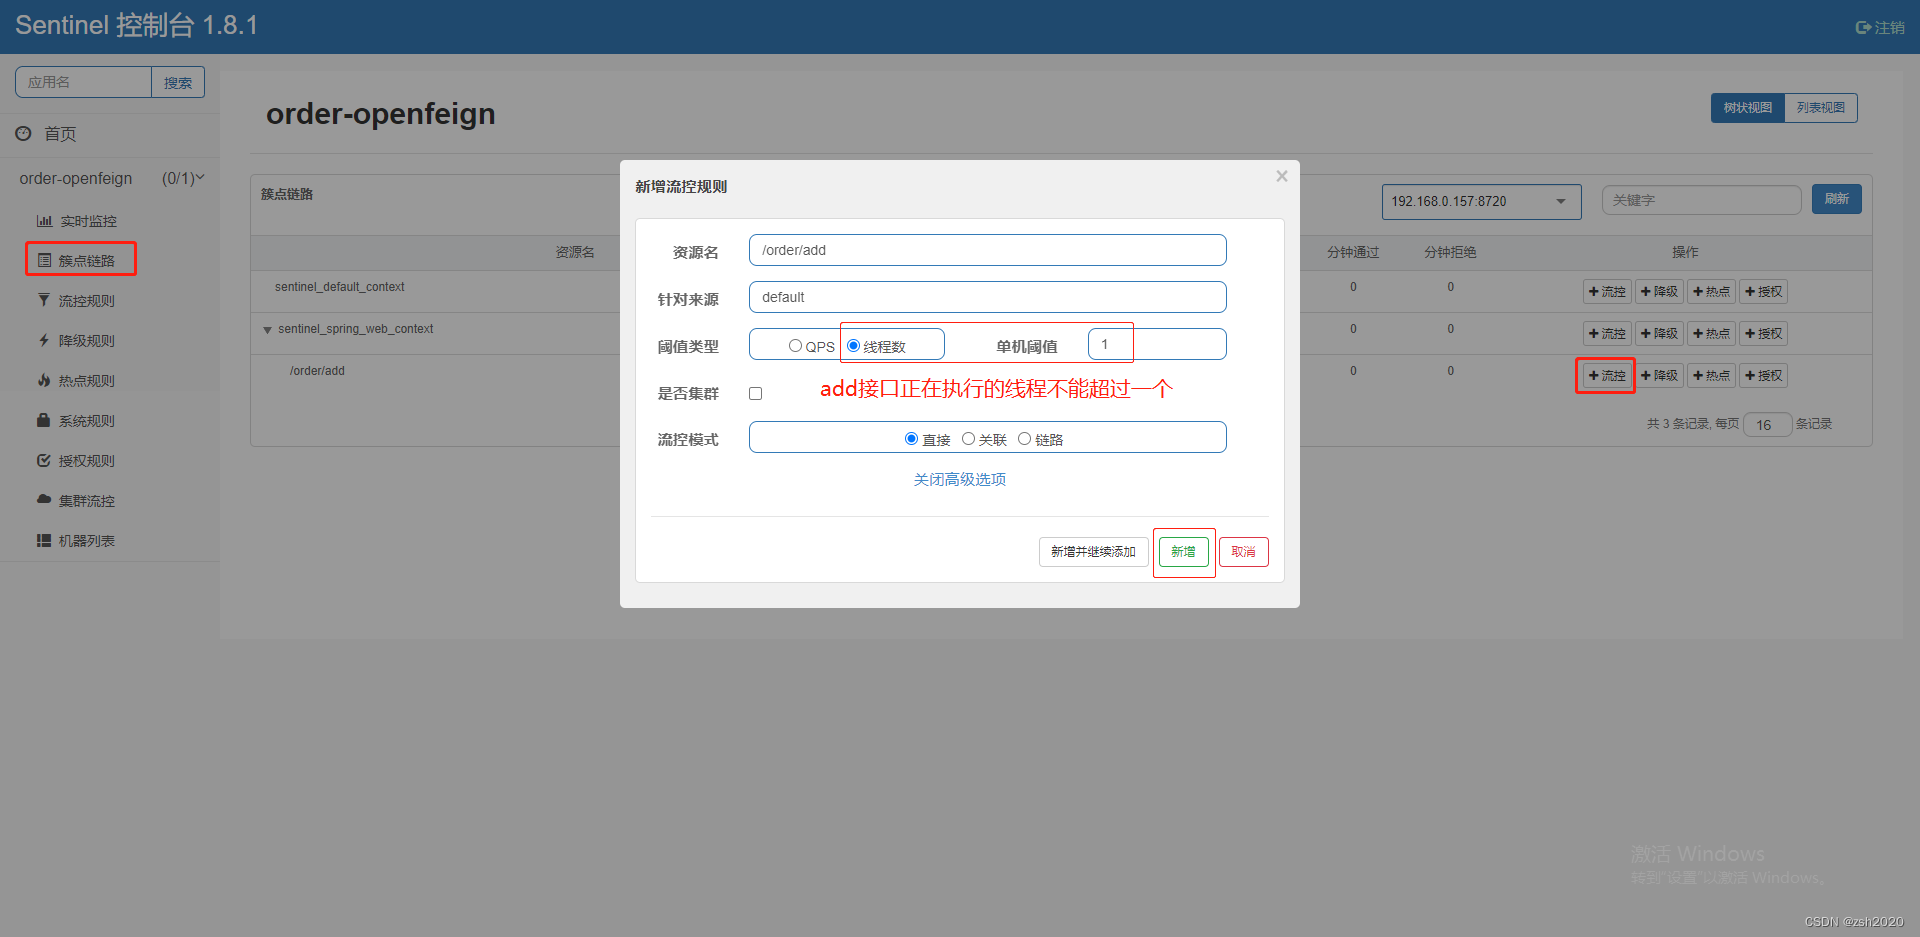Screen dimensions: 1920x937
Task: Open 机器列表 in the sidebar
Action: click(x=86, y=541)
